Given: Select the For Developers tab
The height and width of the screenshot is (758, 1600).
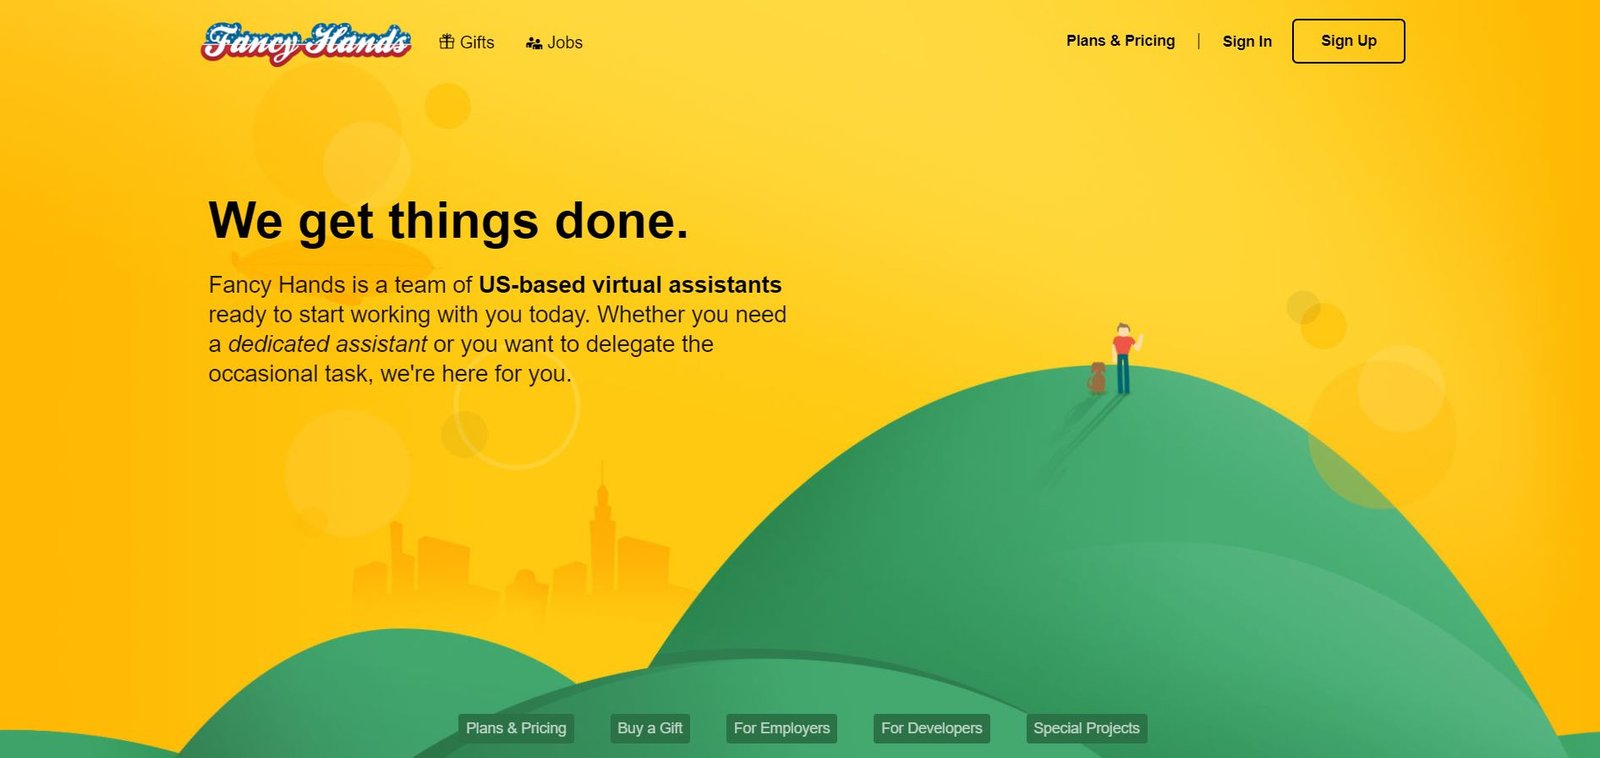Looking at the screenshot, I should point(931,728).
